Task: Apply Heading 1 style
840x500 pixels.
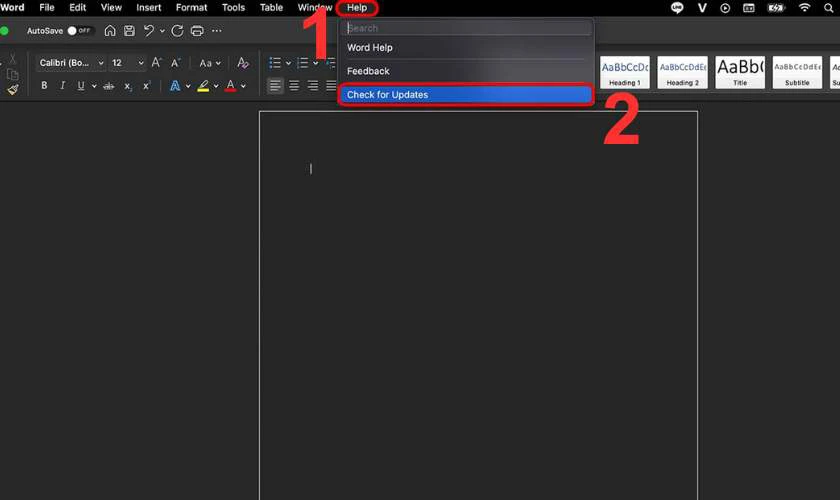Action: (x=625, y=72)
